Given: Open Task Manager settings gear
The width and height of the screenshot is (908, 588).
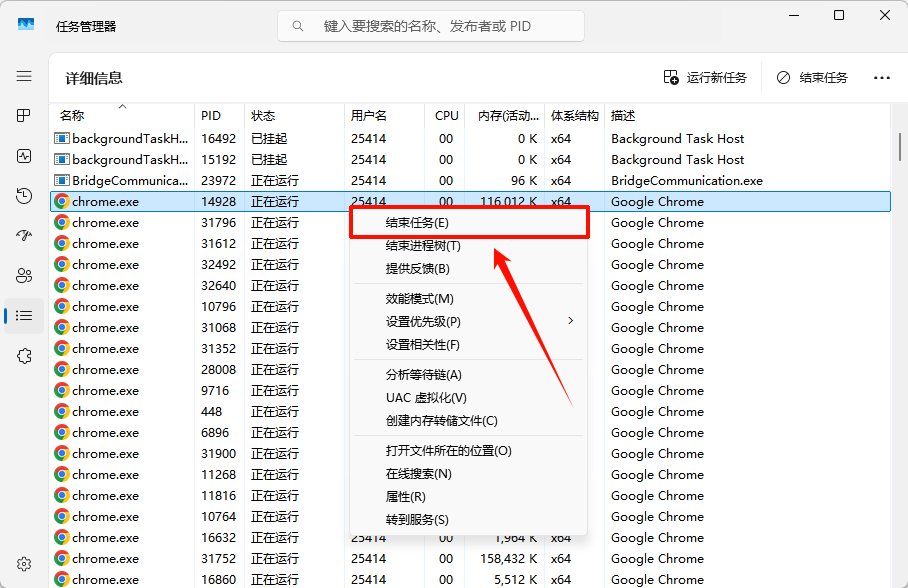Looking at the screenshot, I should (23, 563).
